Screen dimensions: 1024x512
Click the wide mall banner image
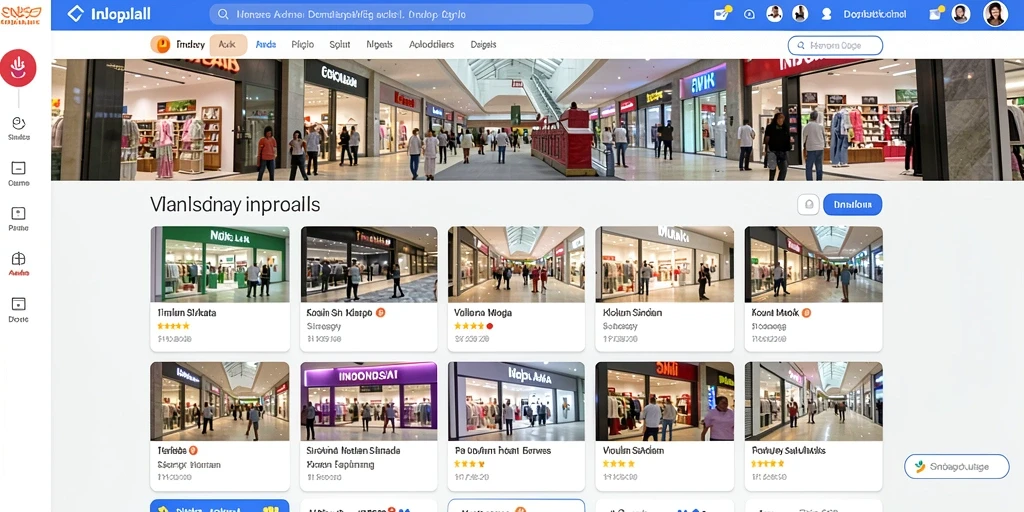tap(537, 120)
